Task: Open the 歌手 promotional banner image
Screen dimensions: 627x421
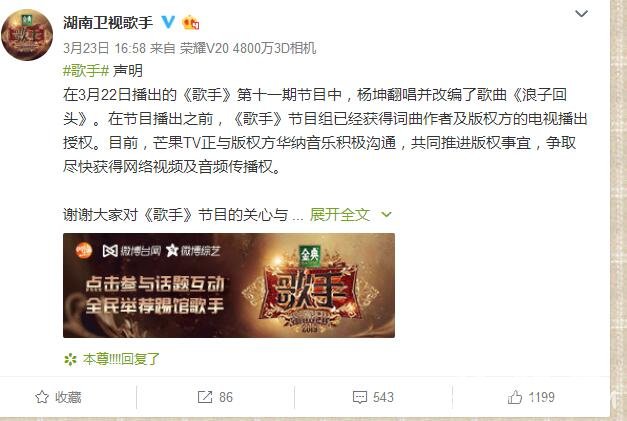Action: tap(229, 285)
